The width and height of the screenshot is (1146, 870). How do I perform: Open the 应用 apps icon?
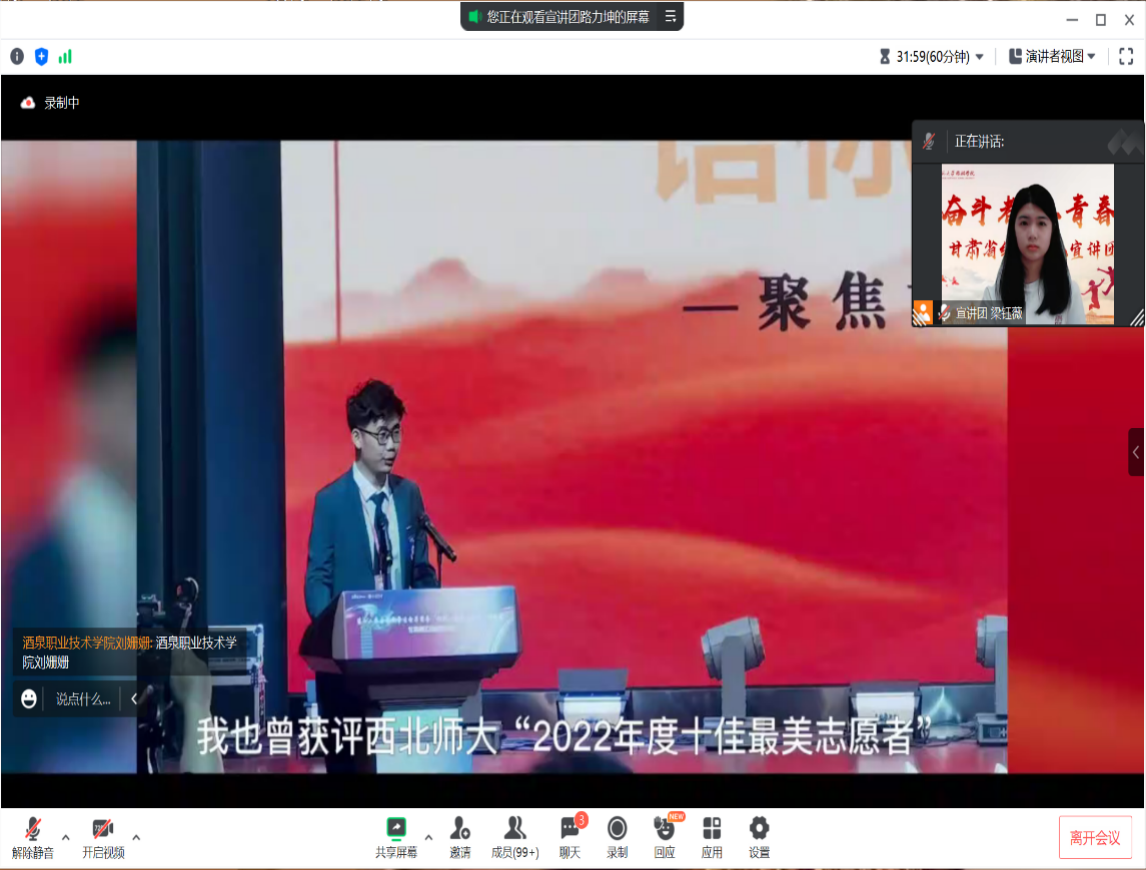712,837
